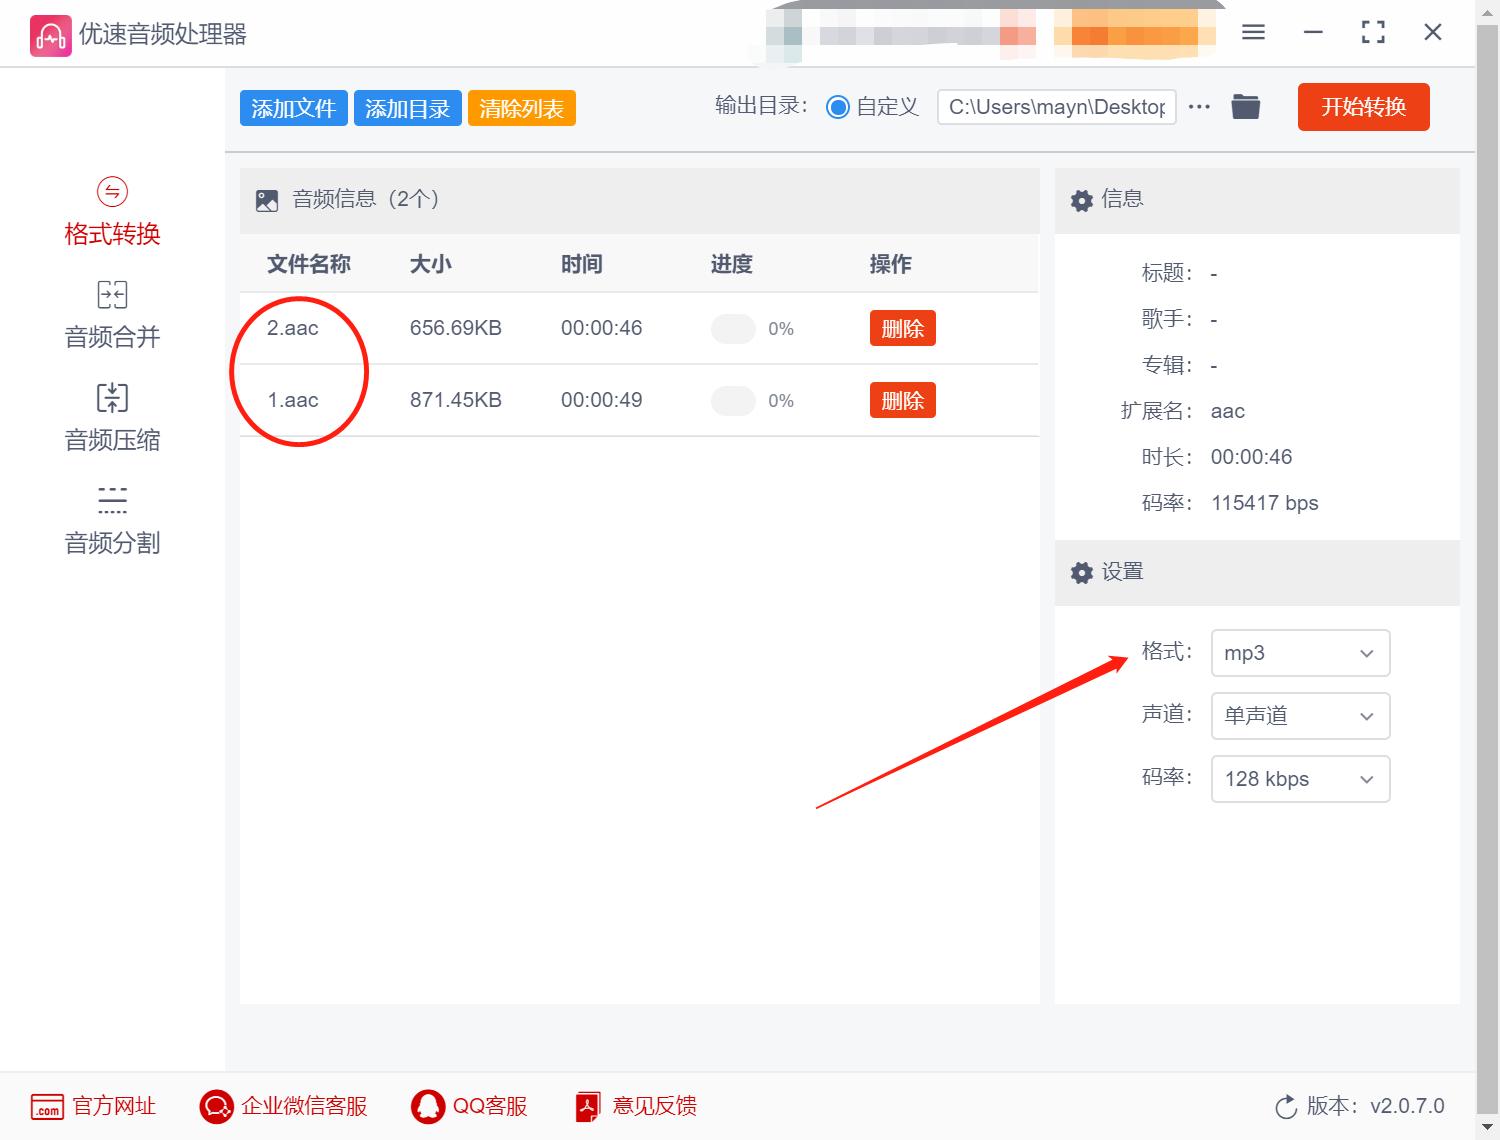Delete the 2.aac file

901,327
